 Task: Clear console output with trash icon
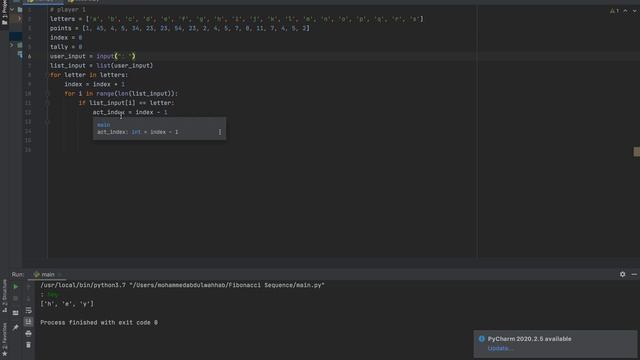click(x=28, y=345)
